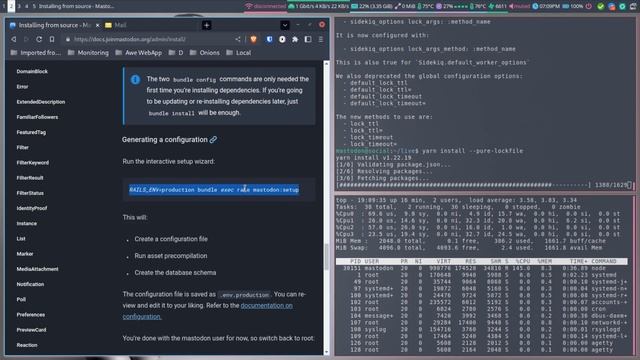The width and height of the screenshot is (640, 360).
Task: Open ExtendedDescription in docs sidebar
Action: point(41,102)
